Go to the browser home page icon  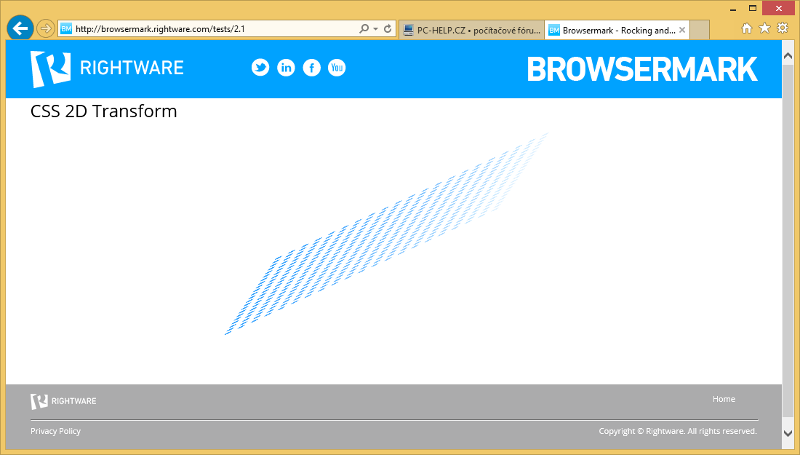pos(746,28)
